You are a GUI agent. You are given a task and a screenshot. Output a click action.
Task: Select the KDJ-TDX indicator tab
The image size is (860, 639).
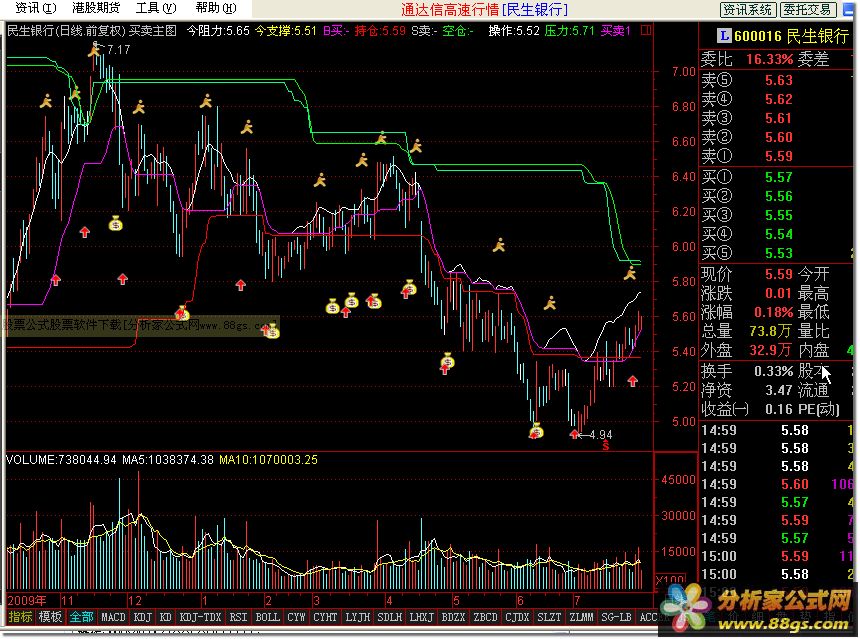[200, 618]
